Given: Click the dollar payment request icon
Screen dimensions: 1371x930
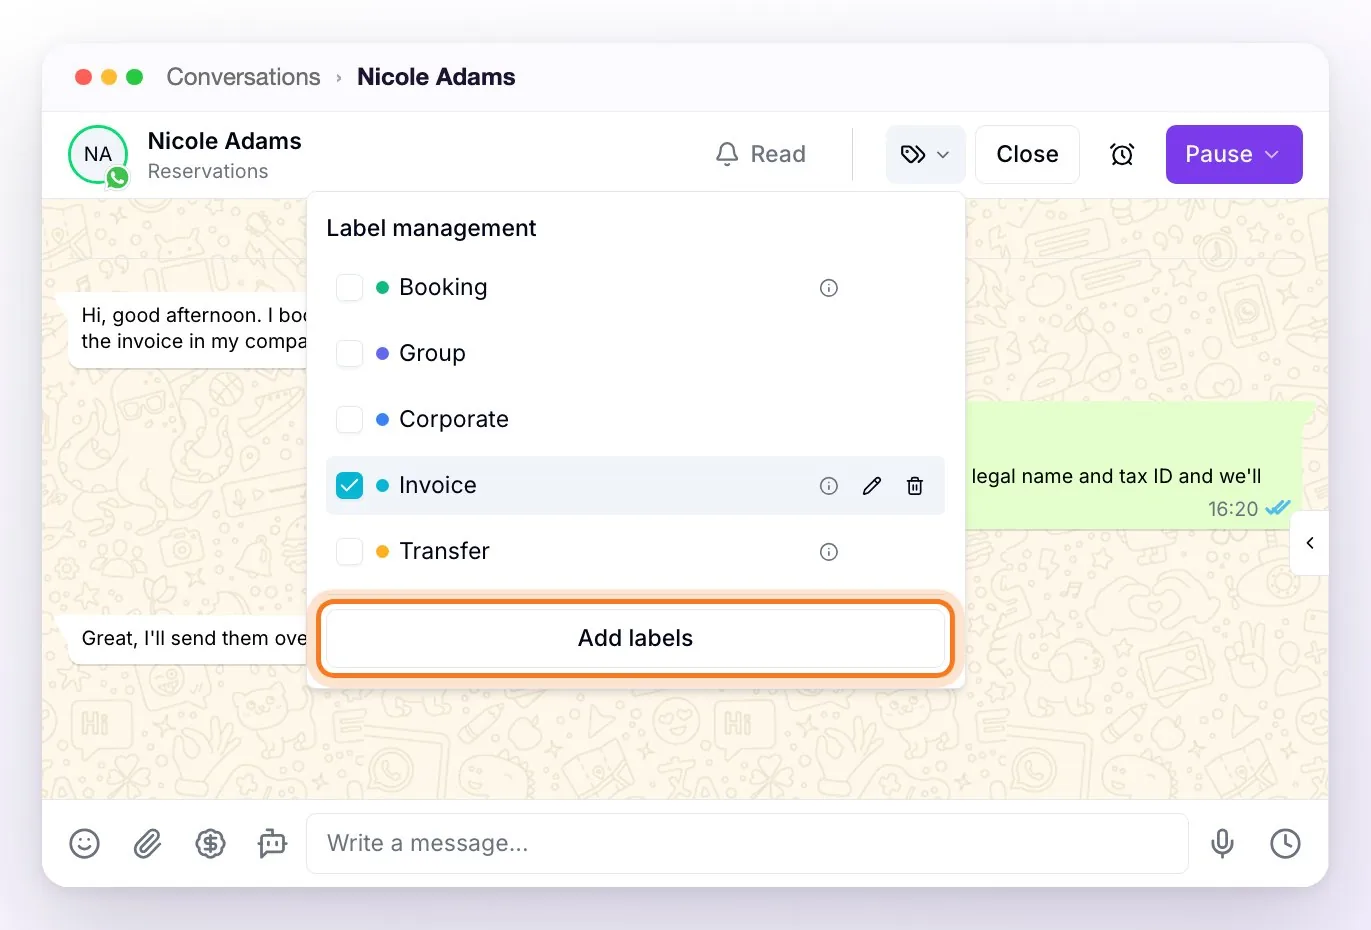Looking at the screenshot, I should [x=210, y=843].
